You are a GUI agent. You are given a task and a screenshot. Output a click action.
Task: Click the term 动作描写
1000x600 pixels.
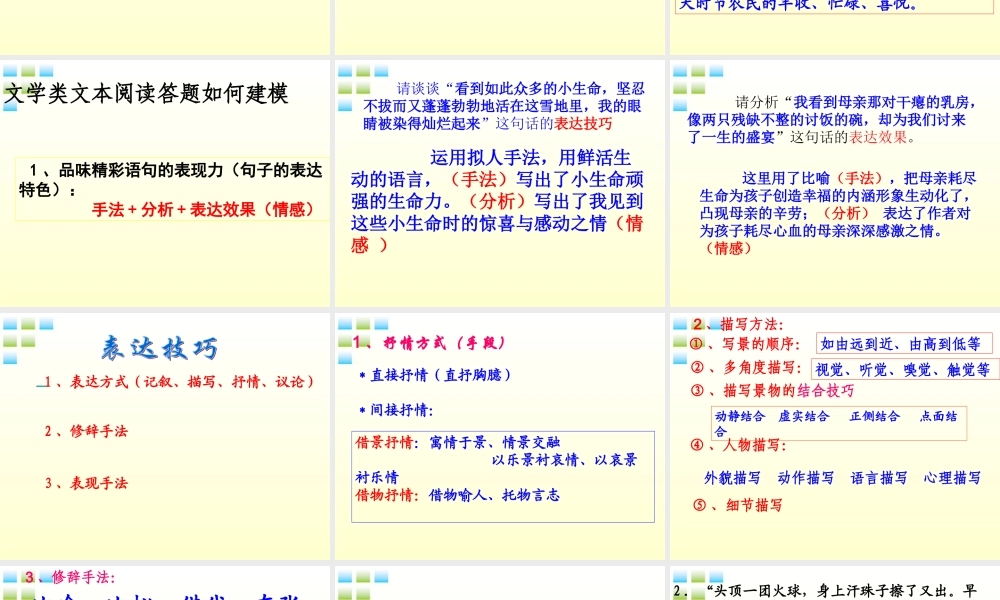point(805,478)
